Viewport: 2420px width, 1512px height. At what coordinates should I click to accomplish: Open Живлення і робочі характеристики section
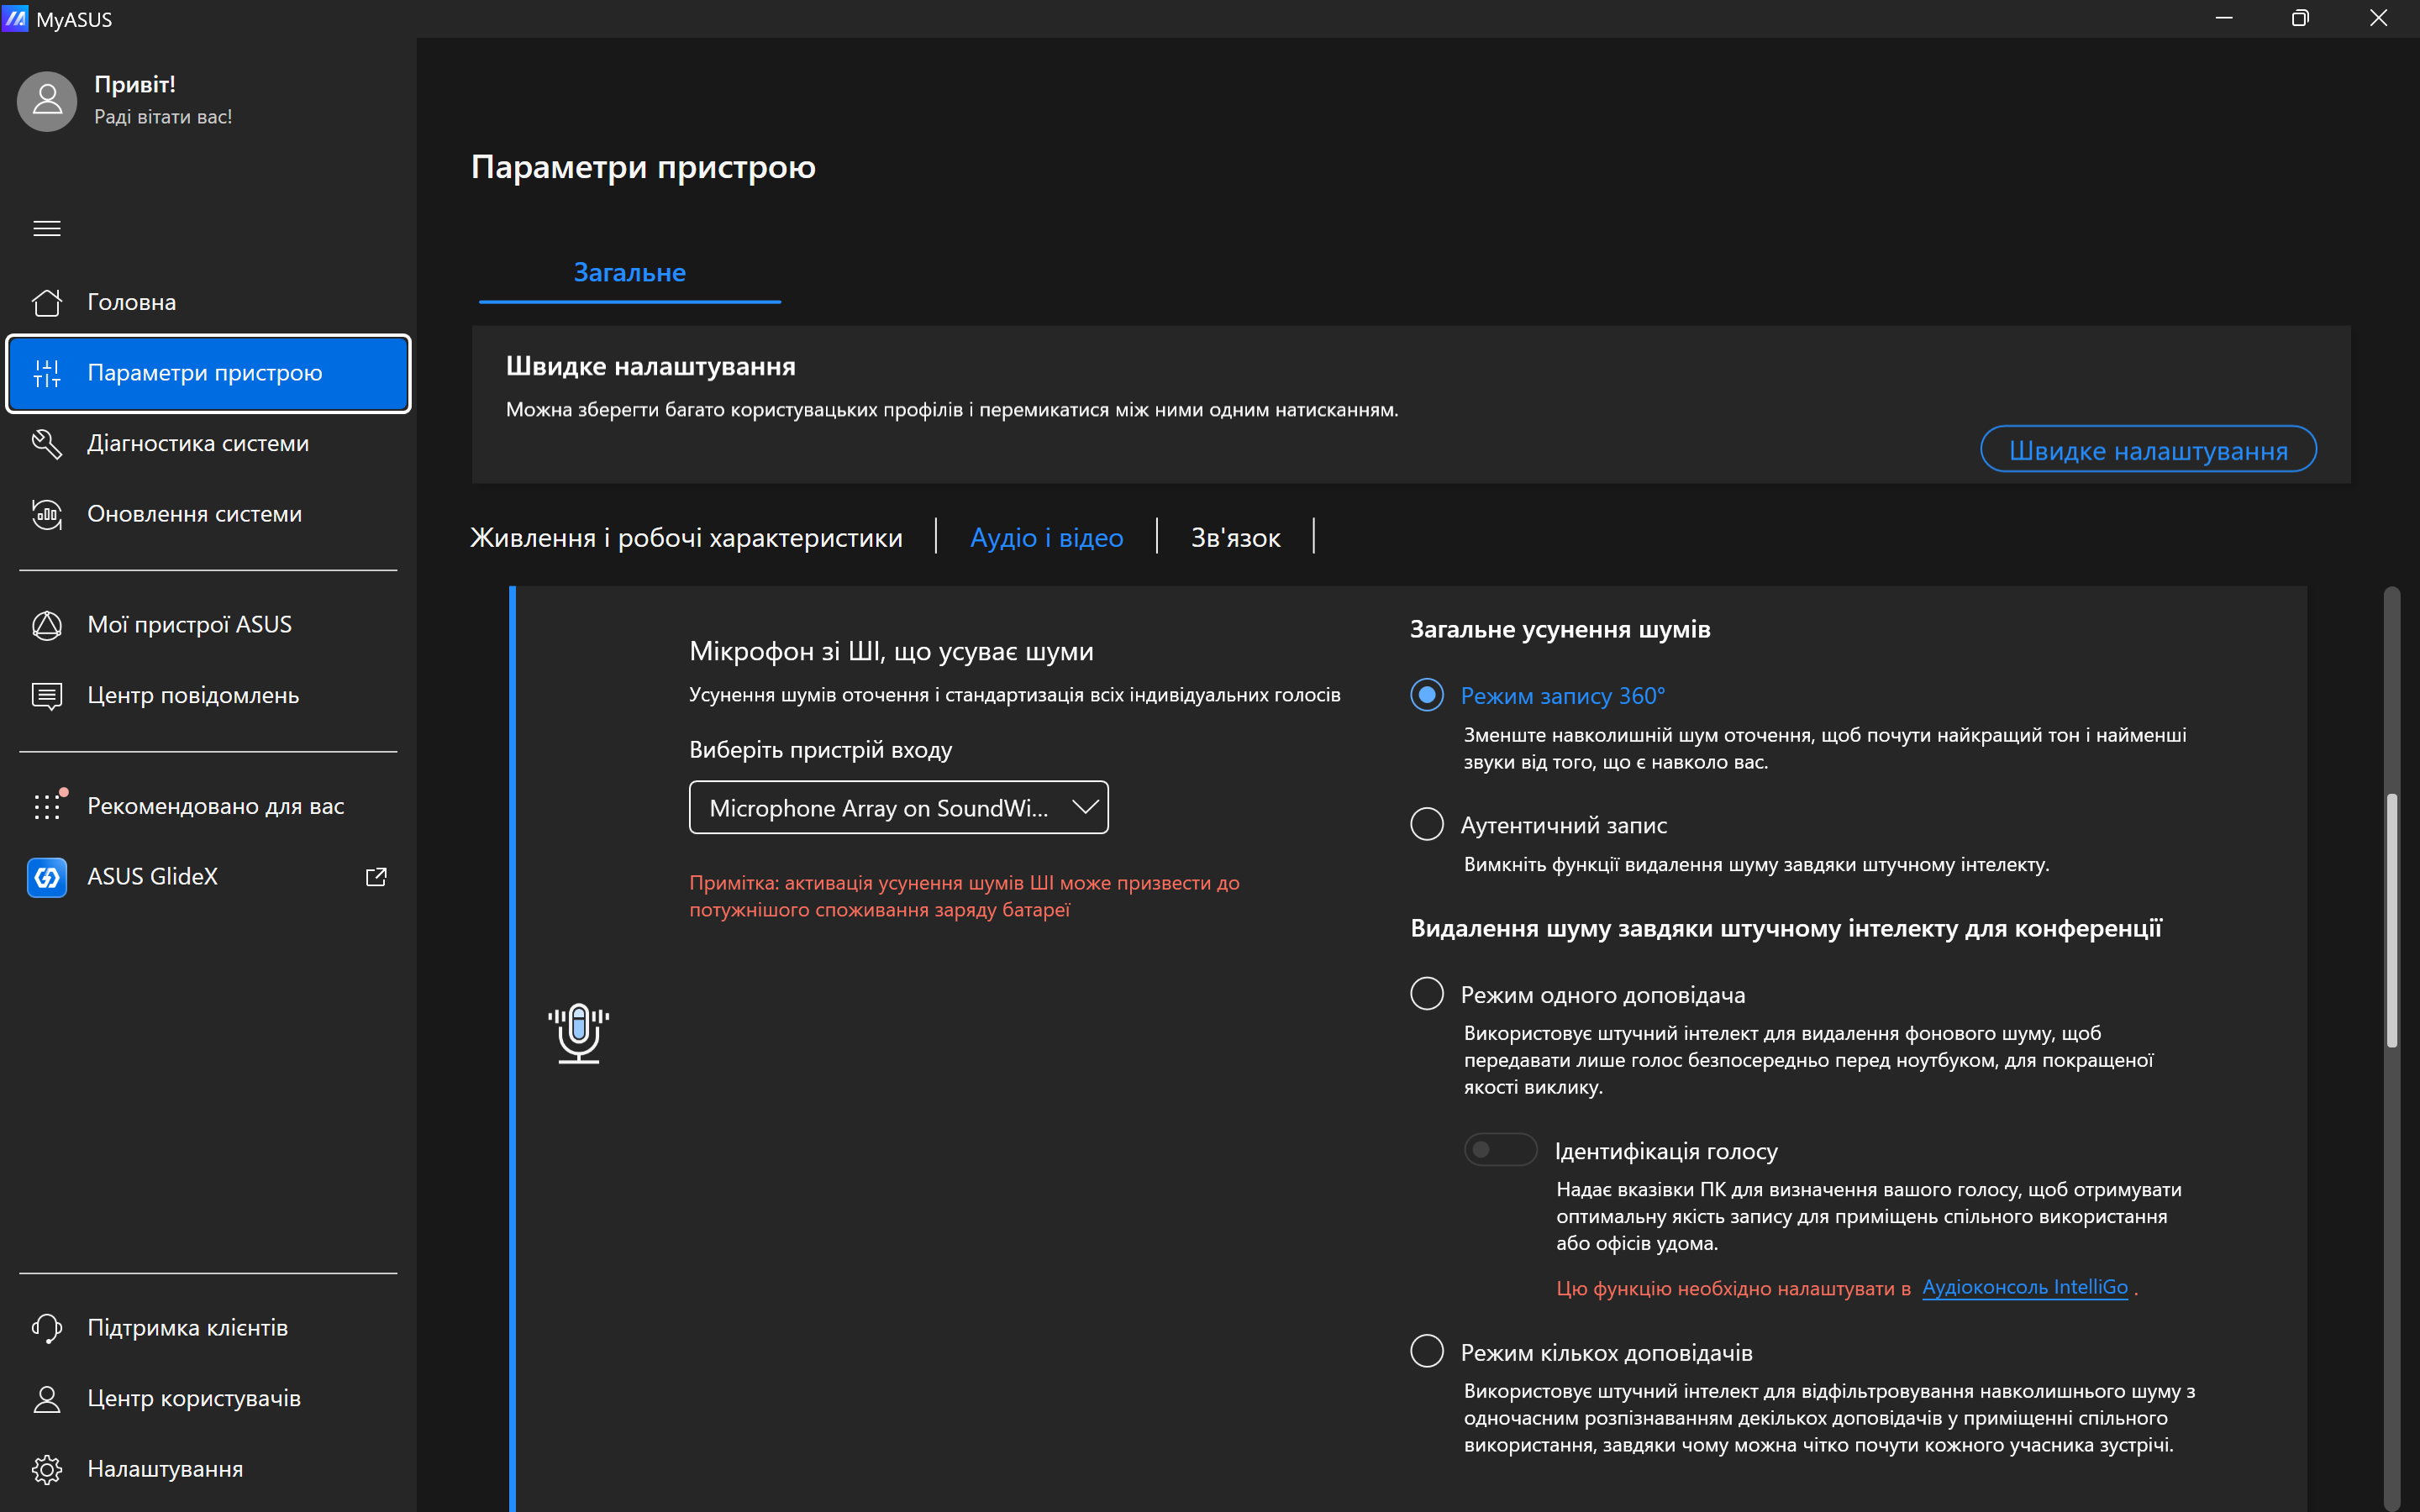coord(686,538)
